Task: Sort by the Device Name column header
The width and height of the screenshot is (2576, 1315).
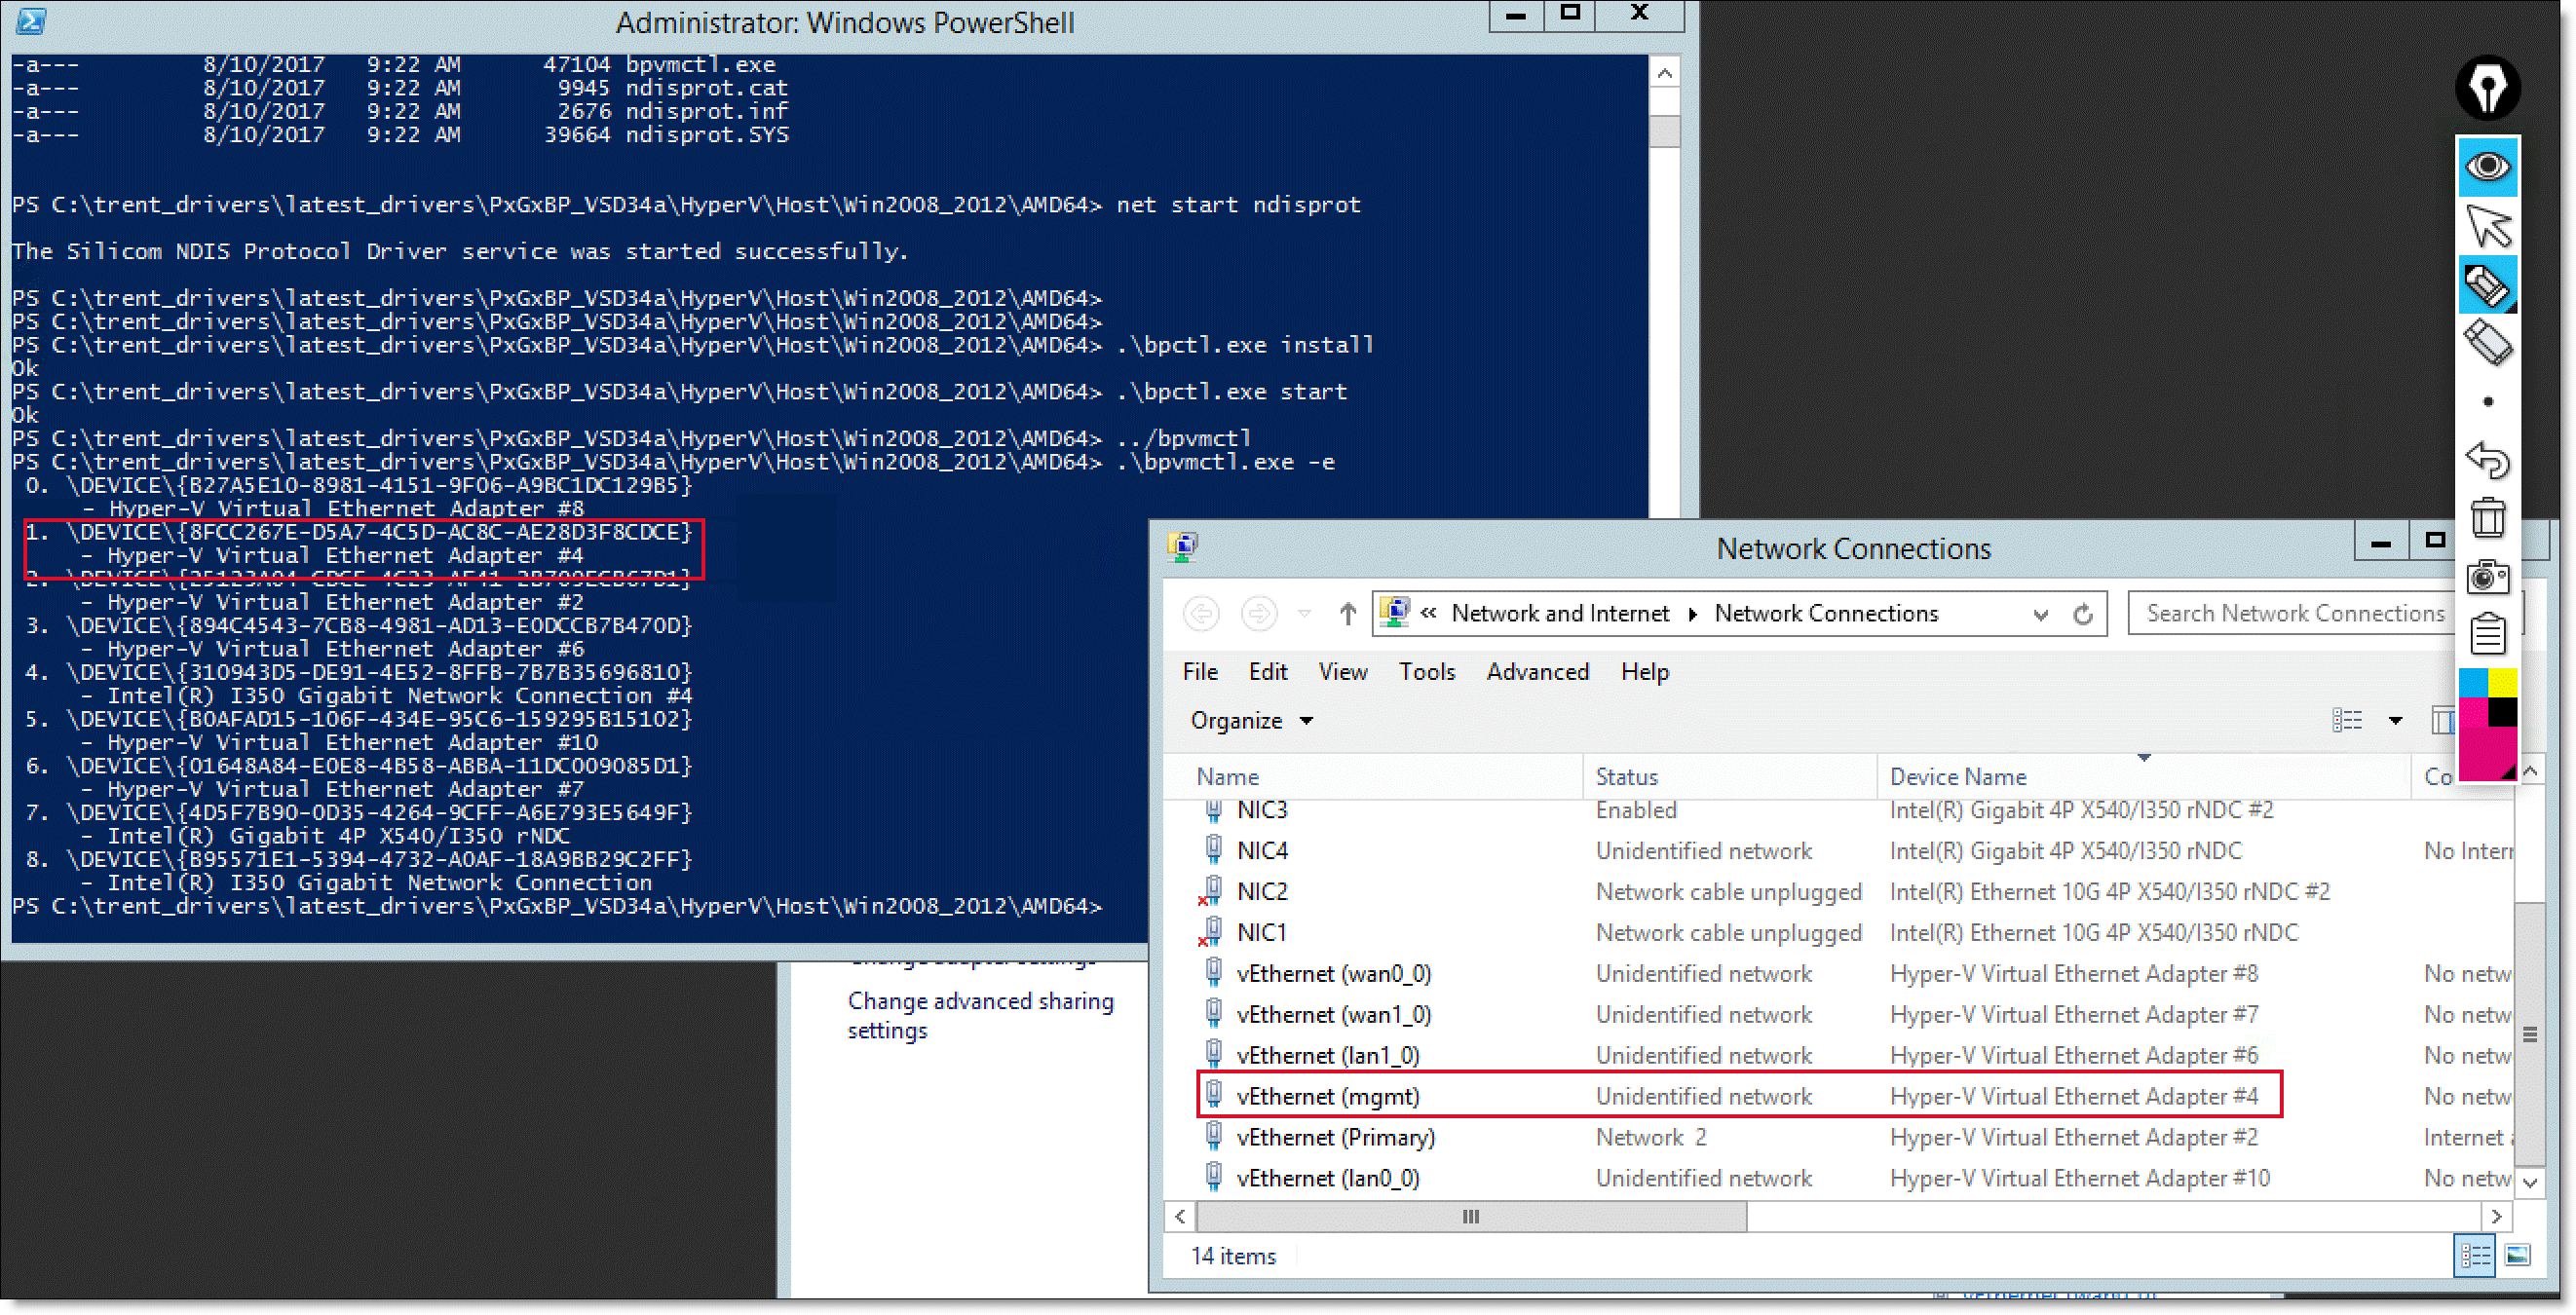Action: (1957, 777)
